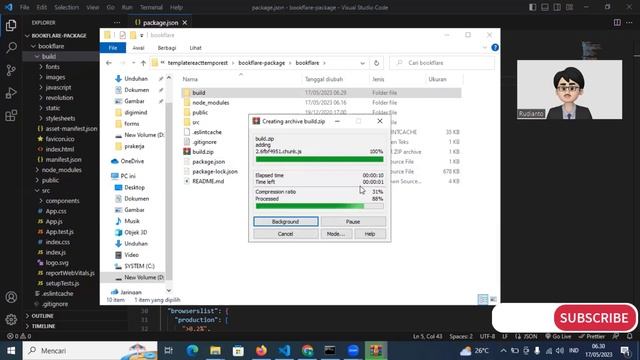
Task: Open the errors and warnings status bar indicator
Action: coord(19,336)
